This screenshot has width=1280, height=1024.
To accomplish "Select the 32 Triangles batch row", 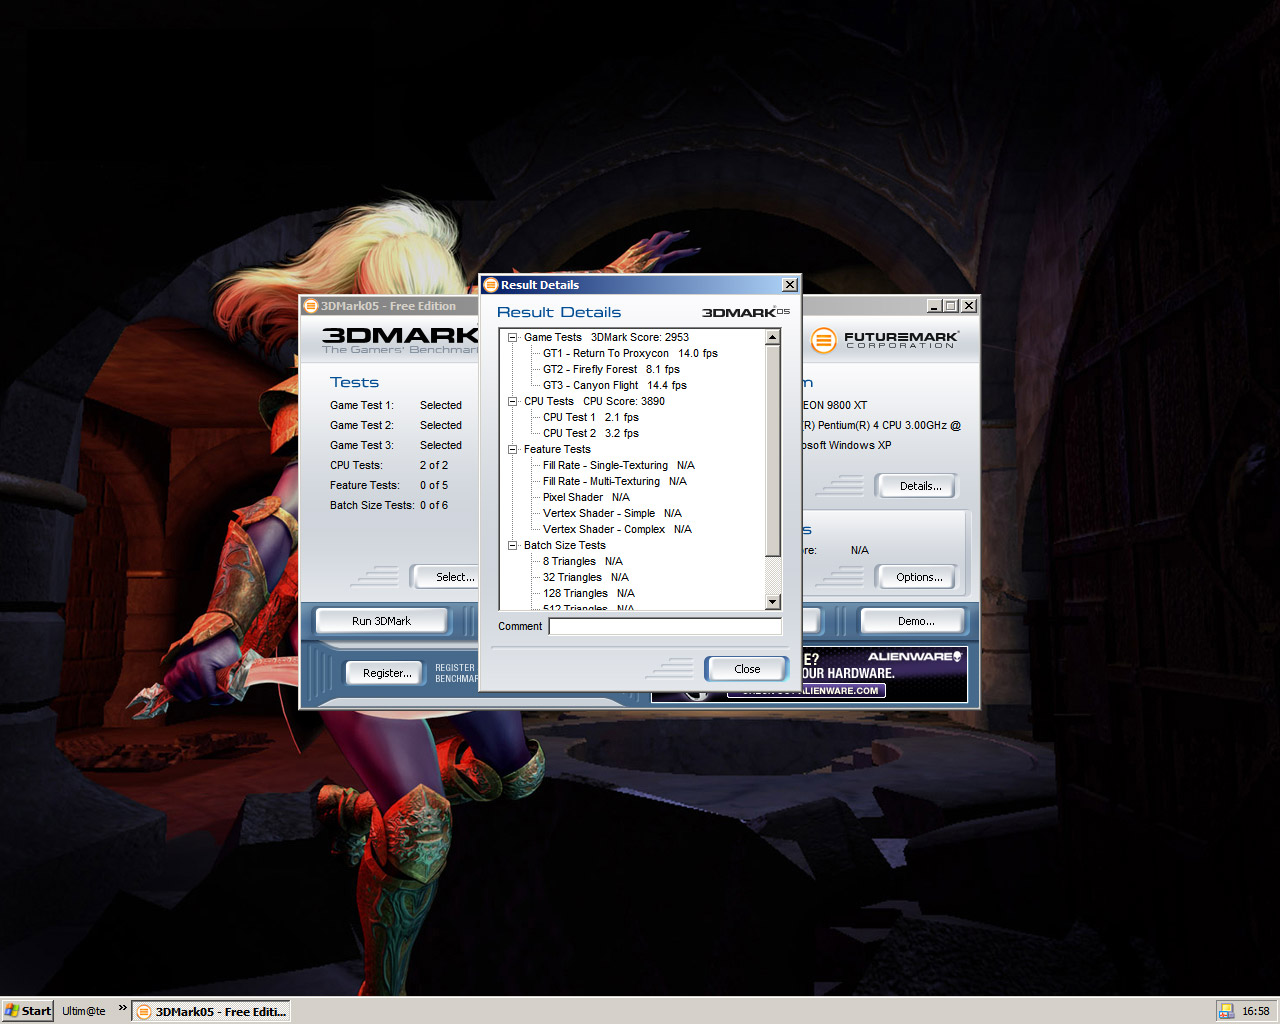I will [586, 578].
